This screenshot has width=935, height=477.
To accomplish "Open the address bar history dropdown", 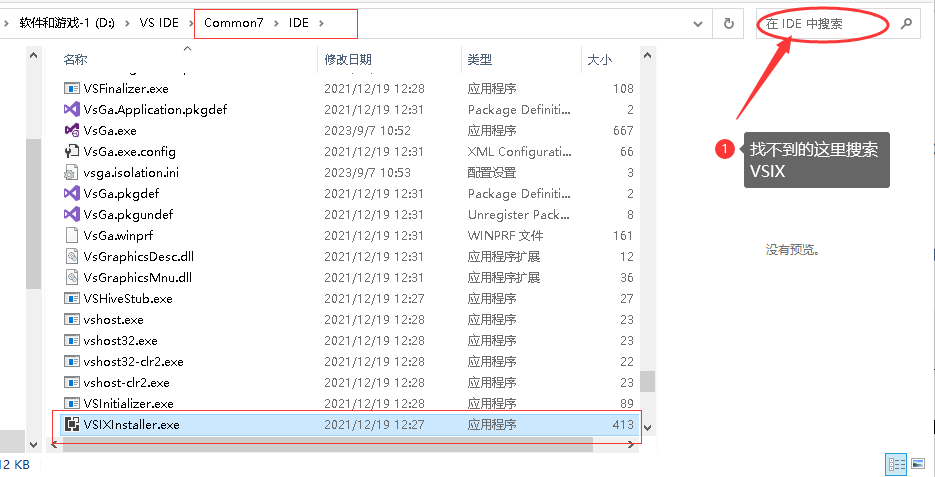I will (x=698, y=24).
